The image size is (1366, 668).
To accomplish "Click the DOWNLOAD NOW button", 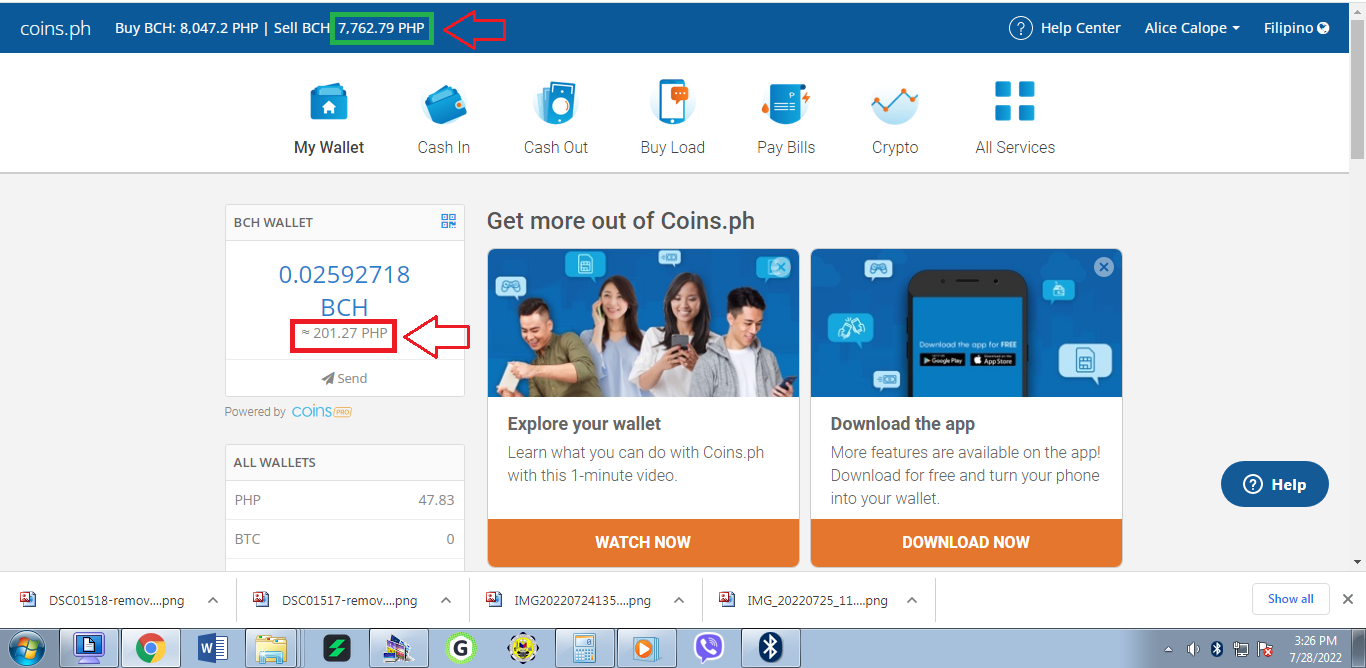I will click(966, 542).
